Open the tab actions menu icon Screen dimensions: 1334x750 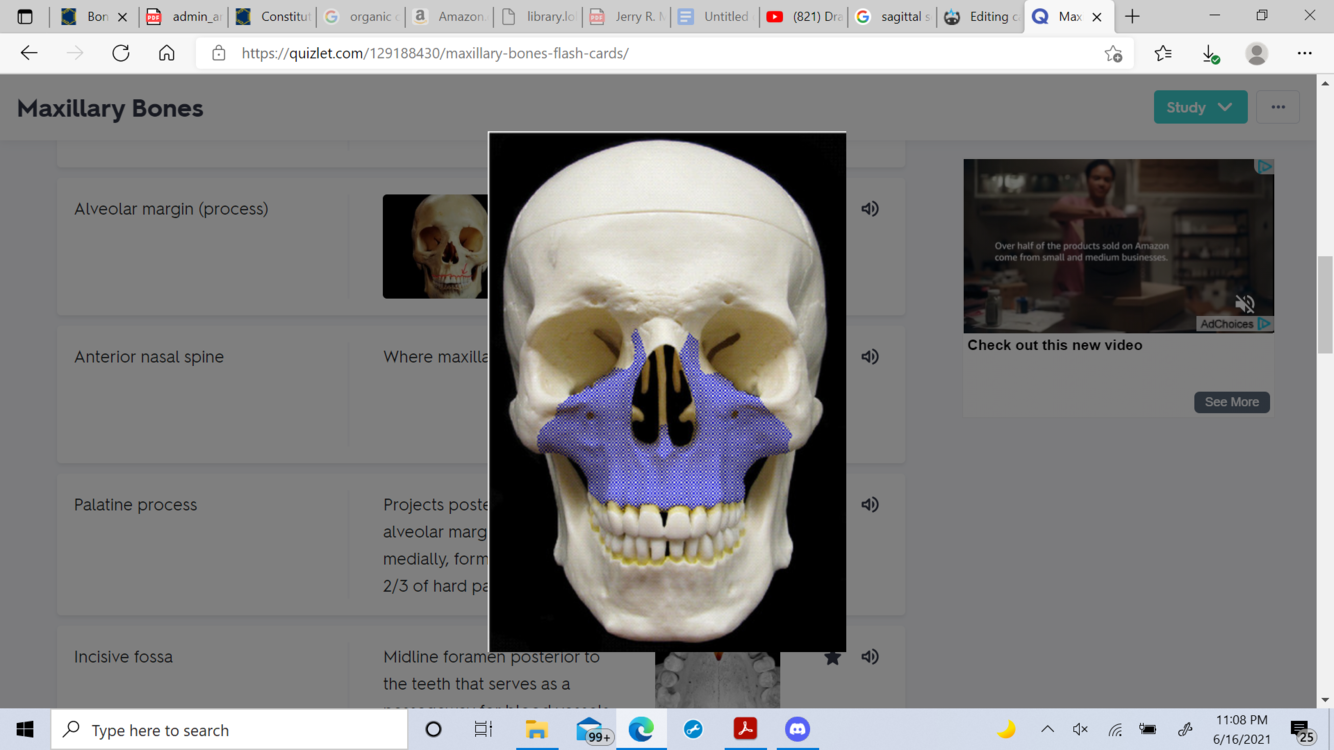click(25, 17)
